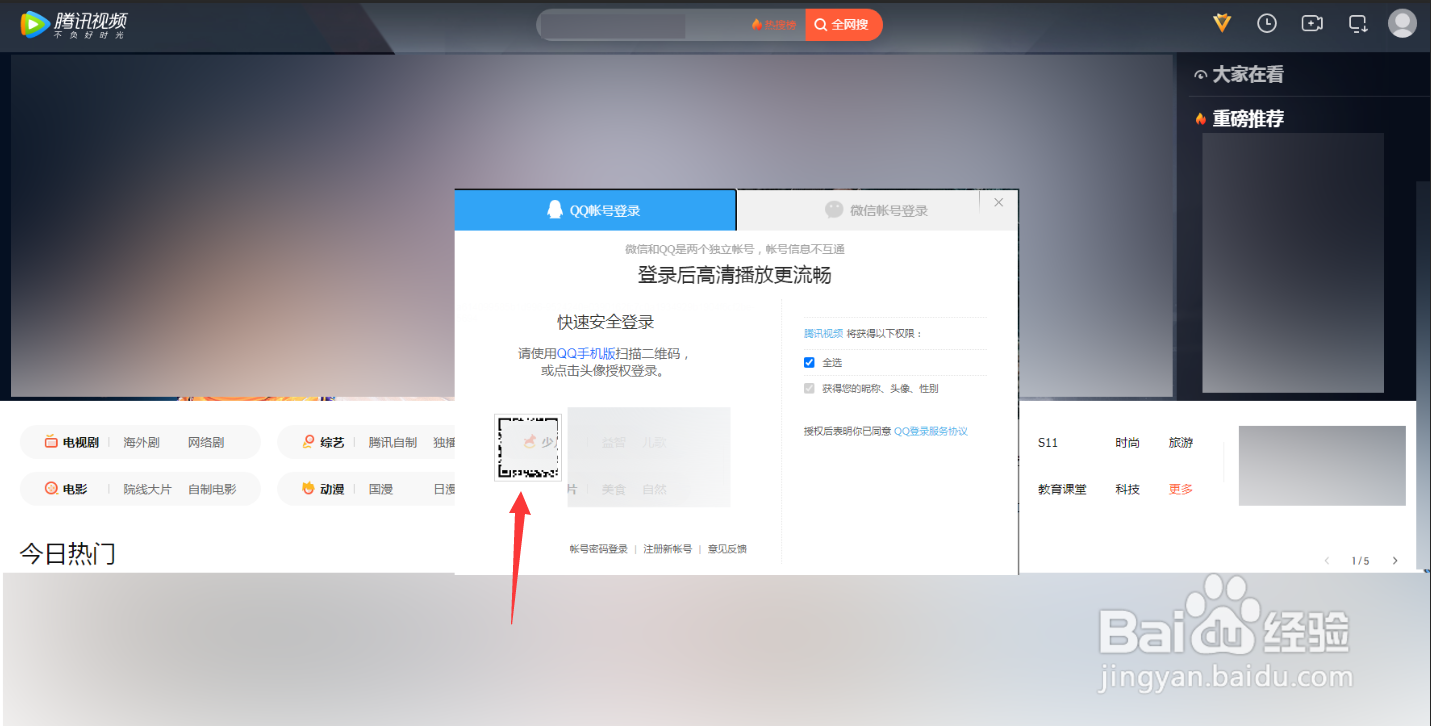Open the 热搜榜 hot search link
The height and width of the screenshot is (726, 1431).
[x=774, y=25]
